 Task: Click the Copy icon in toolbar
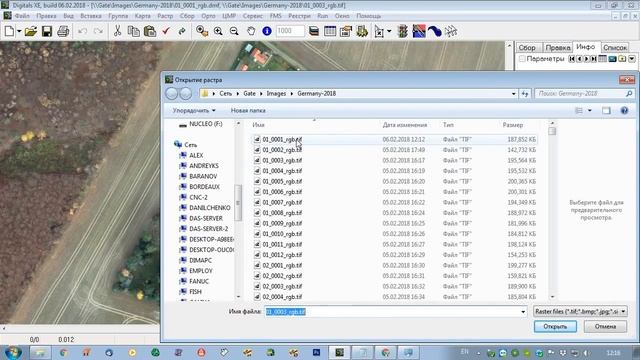(x=133, y=31)
